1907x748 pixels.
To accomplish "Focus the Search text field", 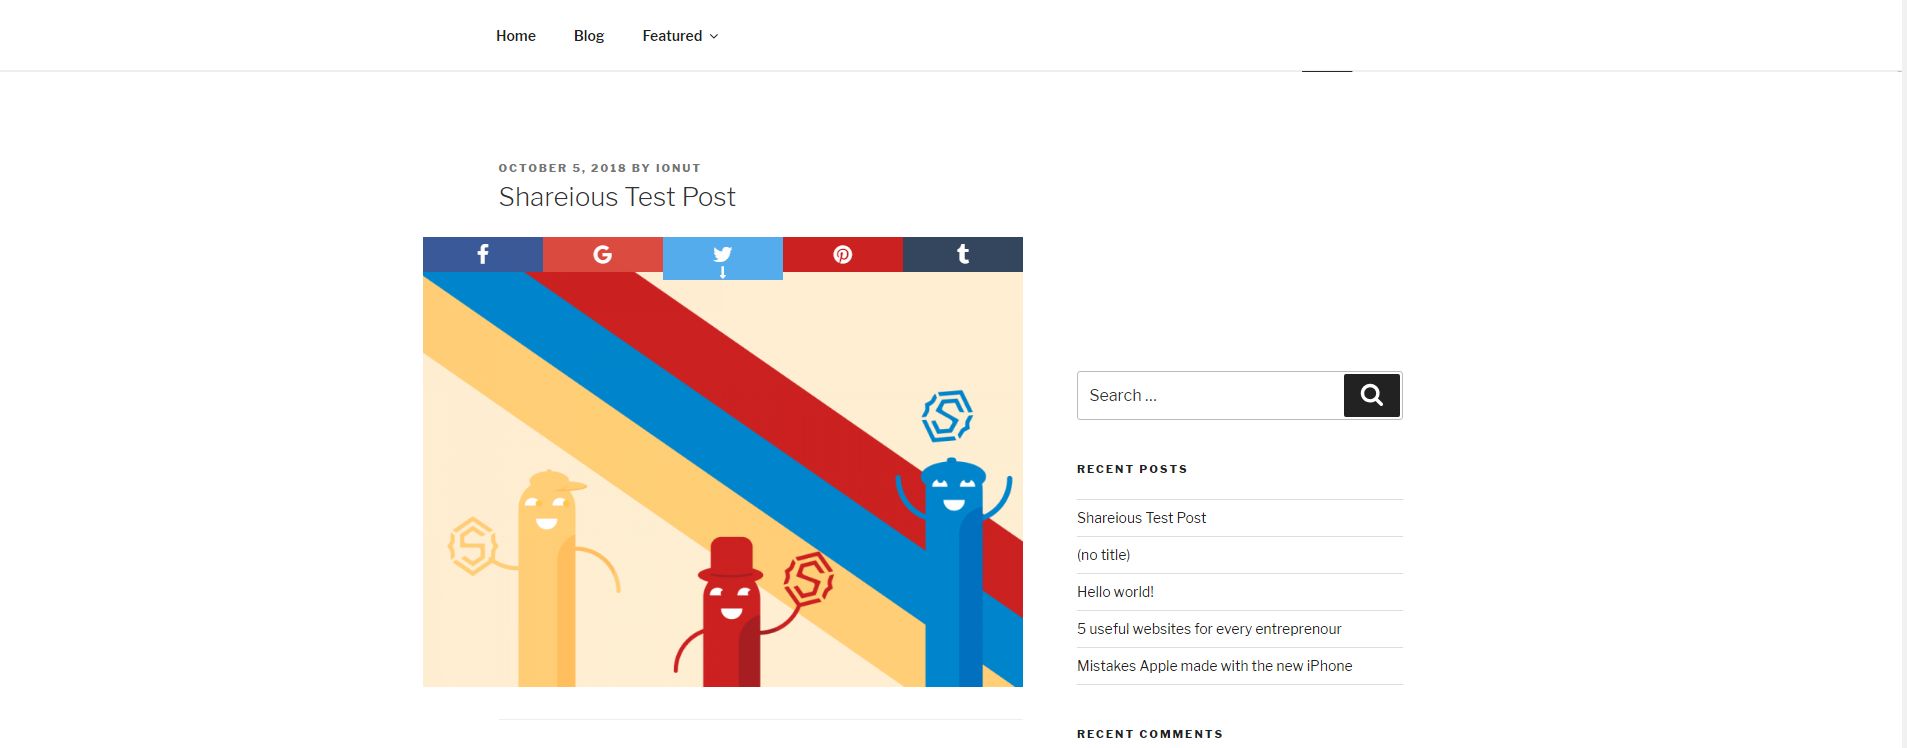I will (x=1210, y=395).
